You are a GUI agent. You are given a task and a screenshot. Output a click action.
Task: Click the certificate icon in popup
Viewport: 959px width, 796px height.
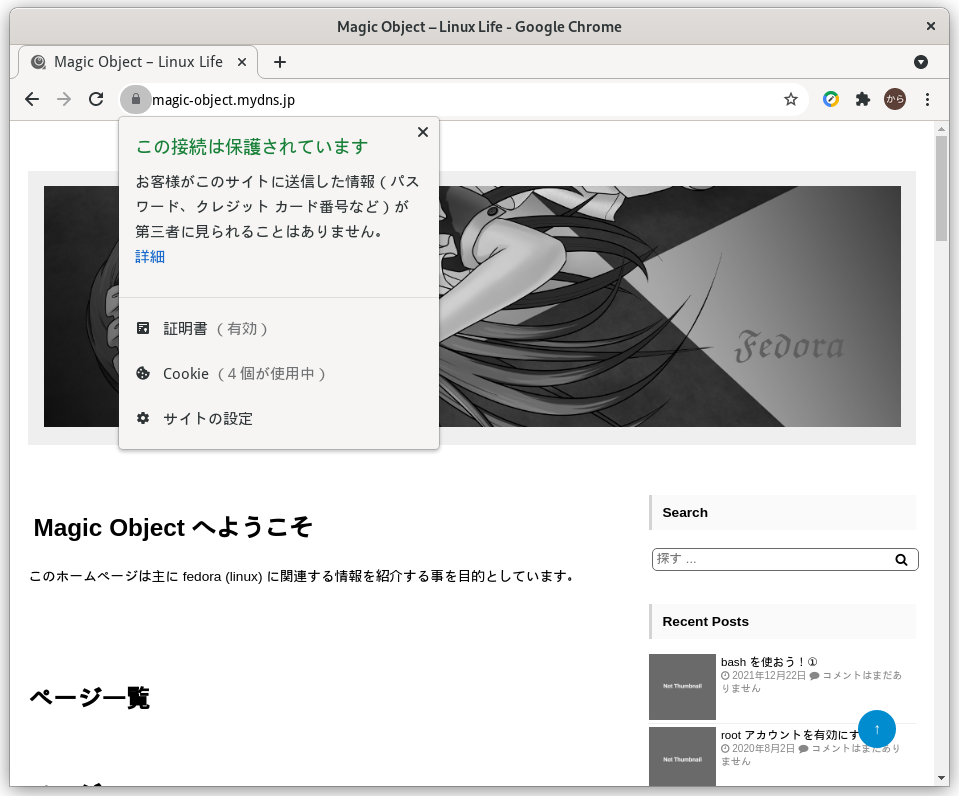tap(143, 329)
